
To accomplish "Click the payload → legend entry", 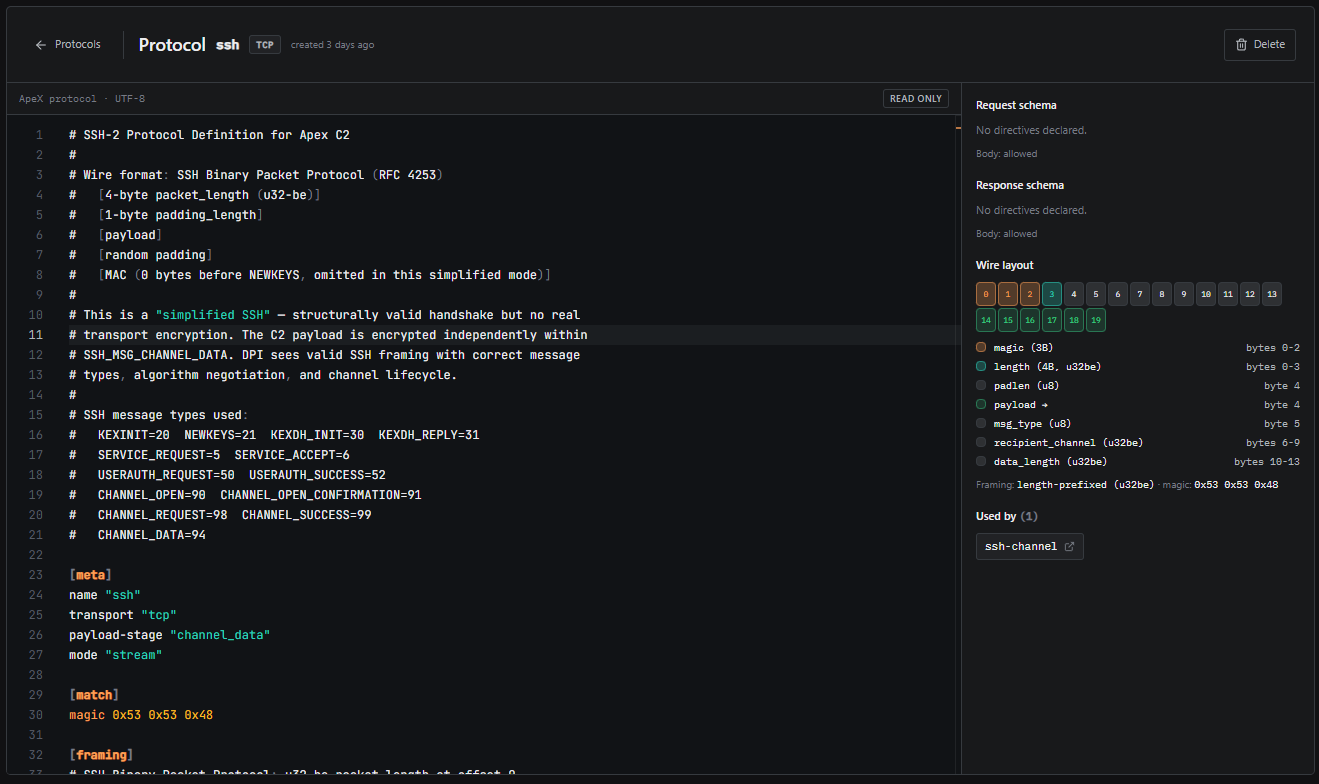I will pyautogui.click(x=1138, y=404).
